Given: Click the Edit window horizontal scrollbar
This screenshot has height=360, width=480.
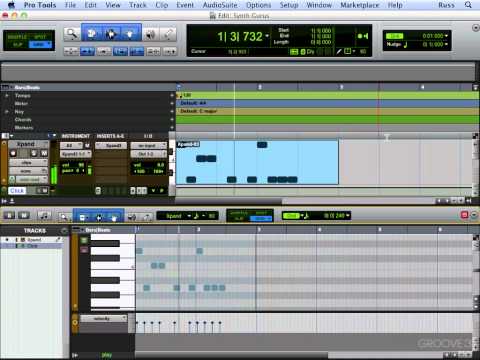Looking at the screenshot, I should 229,201.
